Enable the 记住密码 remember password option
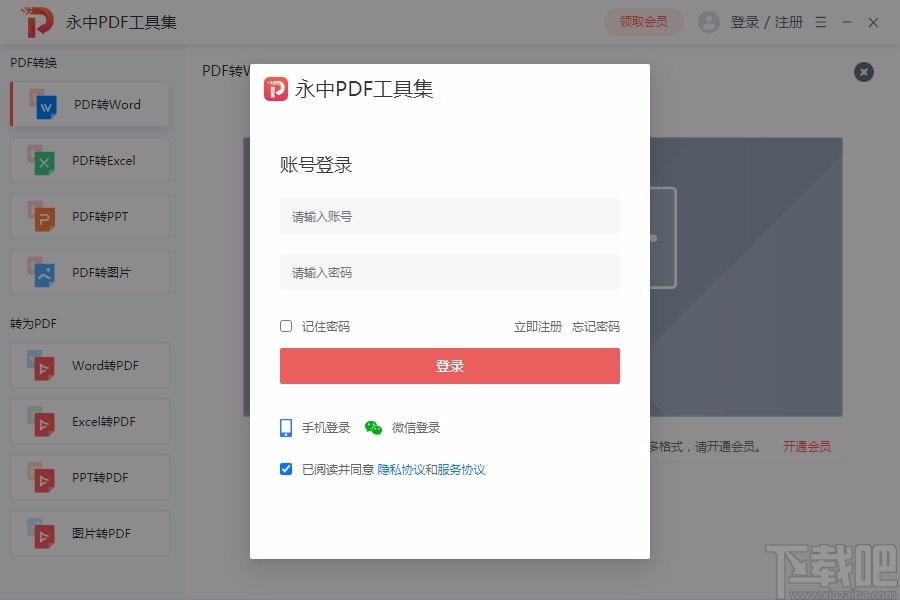 285,326
